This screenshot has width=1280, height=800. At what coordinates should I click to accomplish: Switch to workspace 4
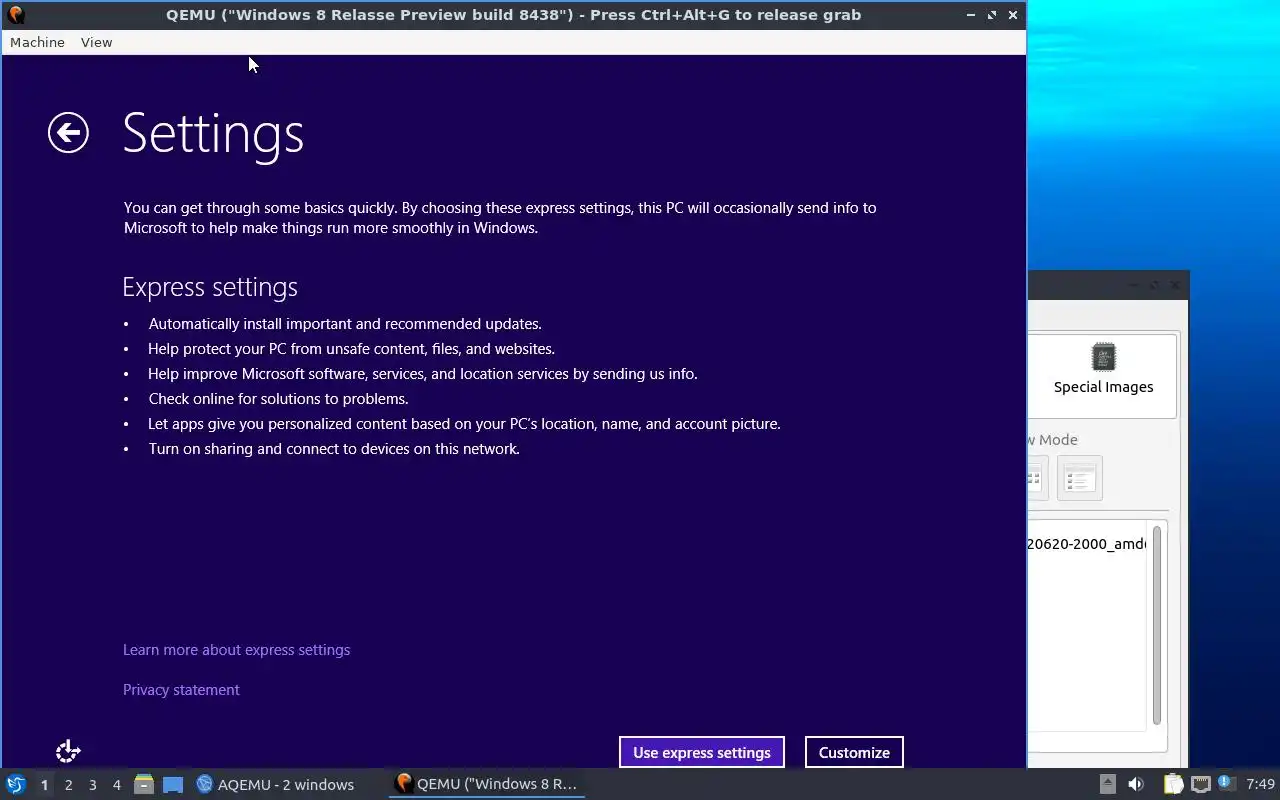[x=116, y=785]
